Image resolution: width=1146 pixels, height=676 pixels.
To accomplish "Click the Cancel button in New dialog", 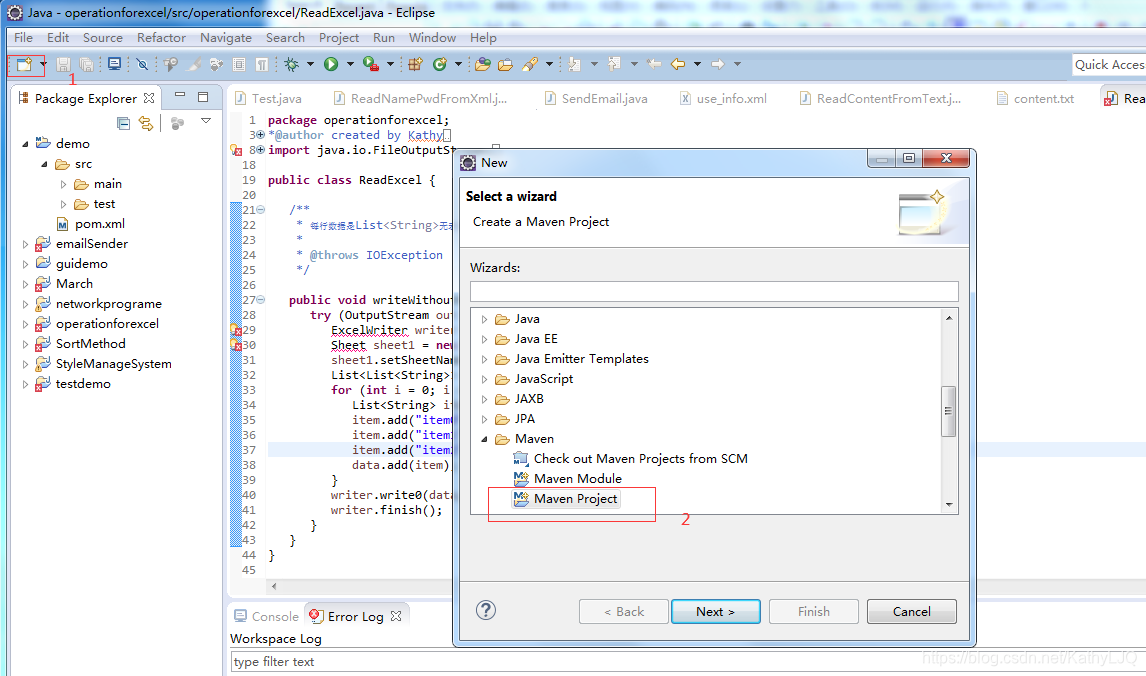I will point(911,612).
